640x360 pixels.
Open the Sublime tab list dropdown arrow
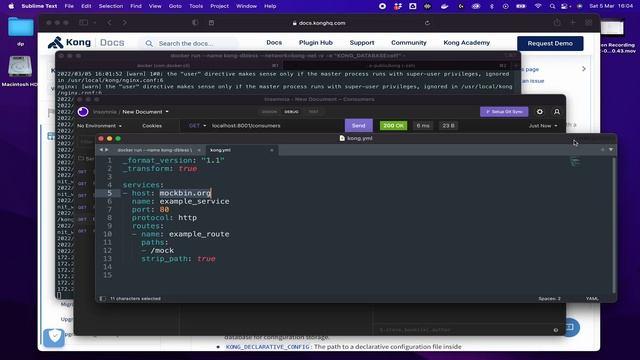pyautogui.click(x=611, y=150)
